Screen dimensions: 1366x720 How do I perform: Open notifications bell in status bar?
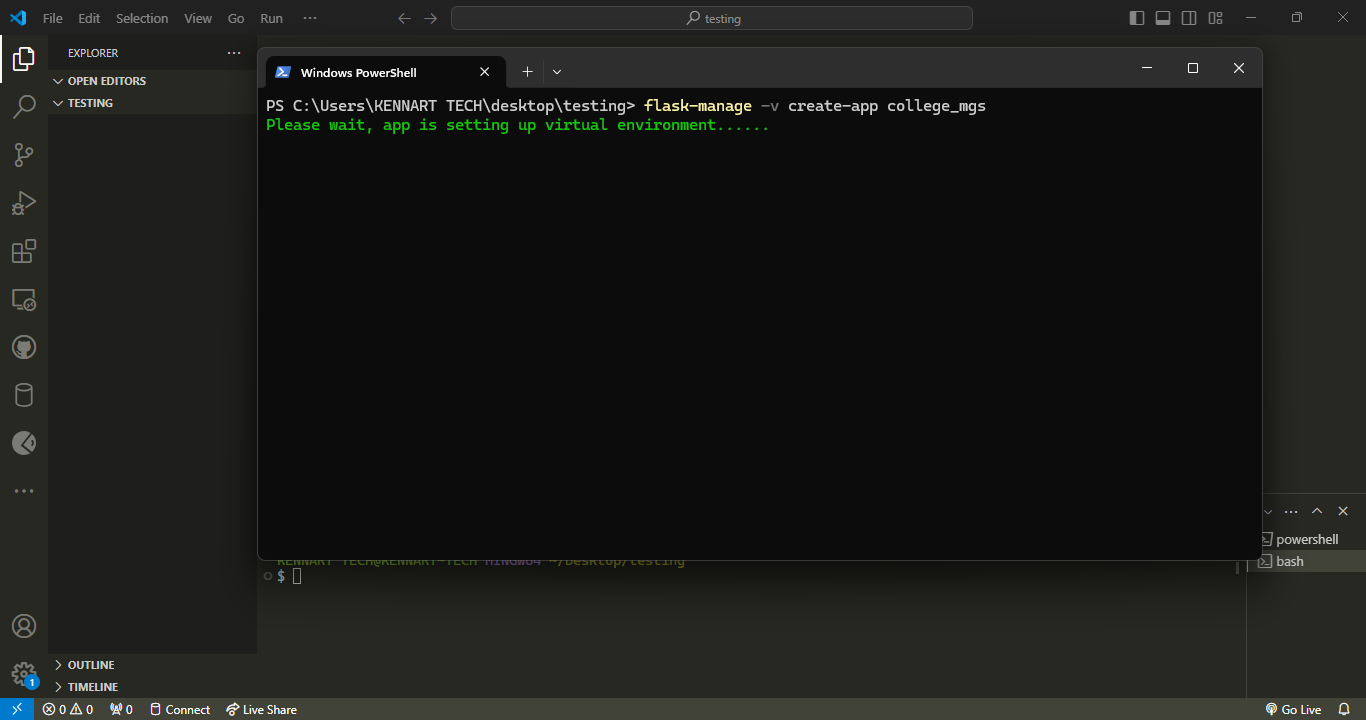coord(1344,709)
